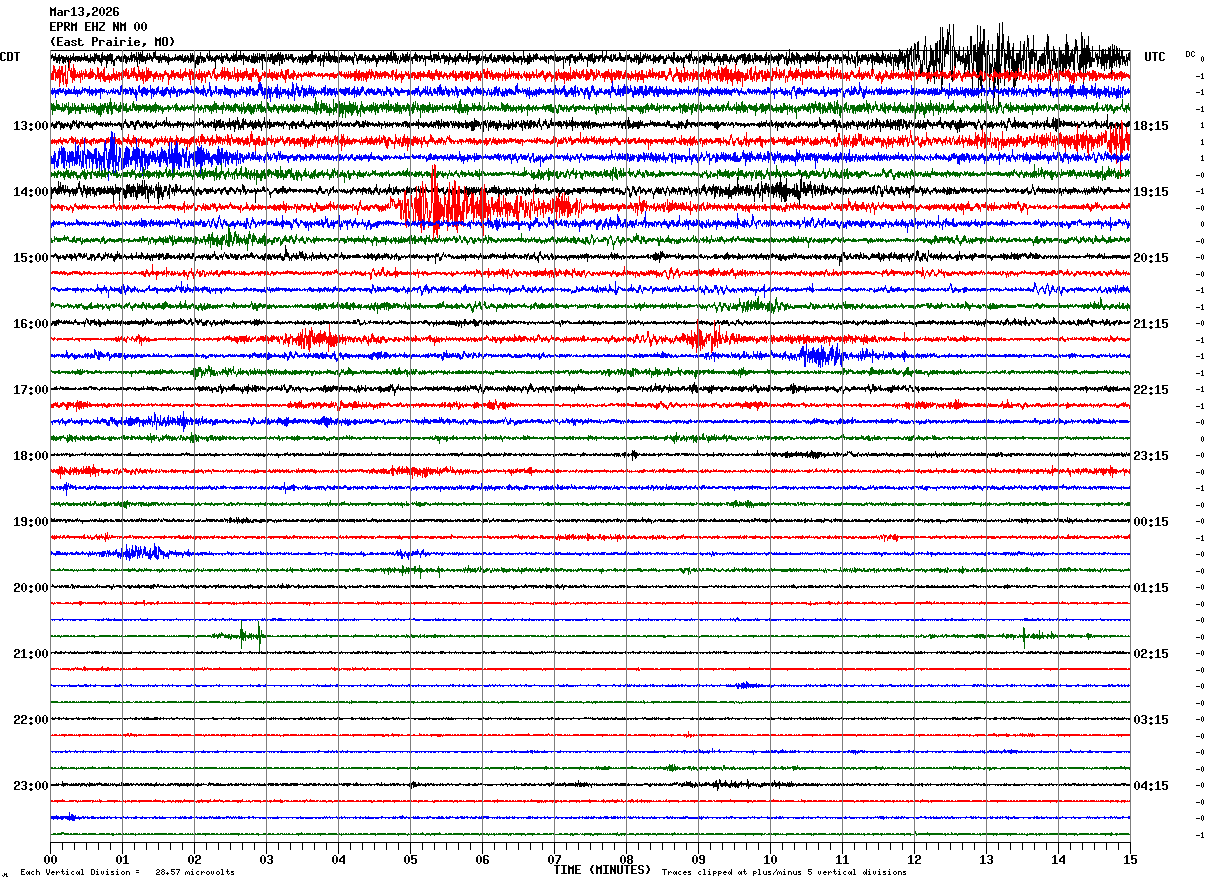Screen dimensions: 1210x886
Task: Click the 28.57 microvolts scale note
Action: [195, 872]
